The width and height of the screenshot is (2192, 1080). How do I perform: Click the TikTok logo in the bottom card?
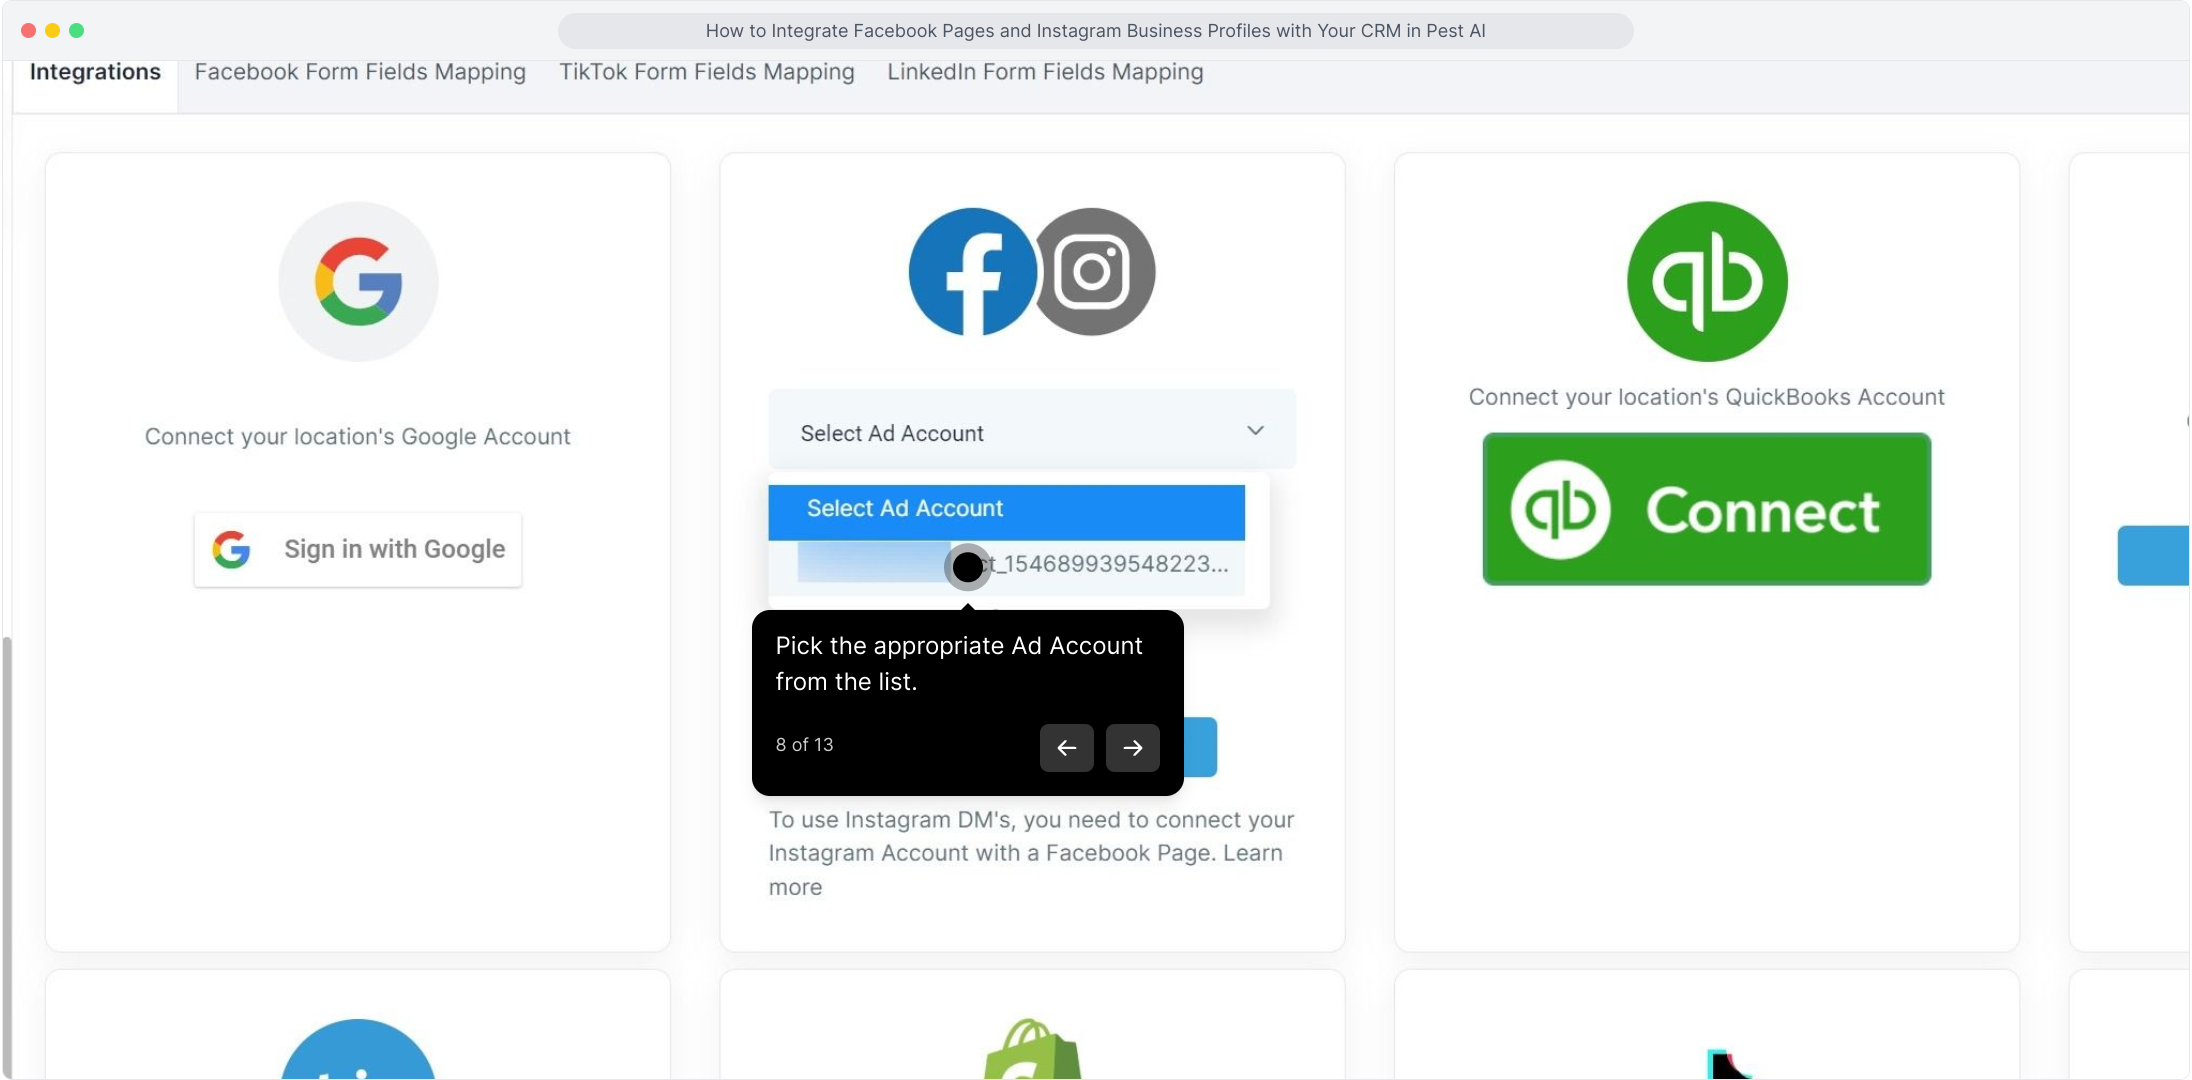pyautogui.click(x=1727, y=1062)
